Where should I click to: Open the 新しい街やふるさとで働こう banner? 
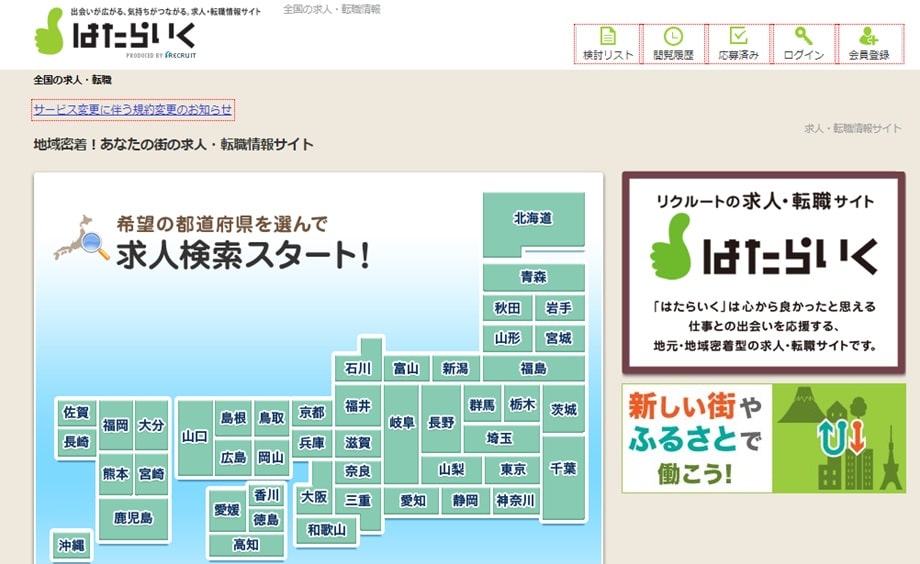[x=763, y=438]
